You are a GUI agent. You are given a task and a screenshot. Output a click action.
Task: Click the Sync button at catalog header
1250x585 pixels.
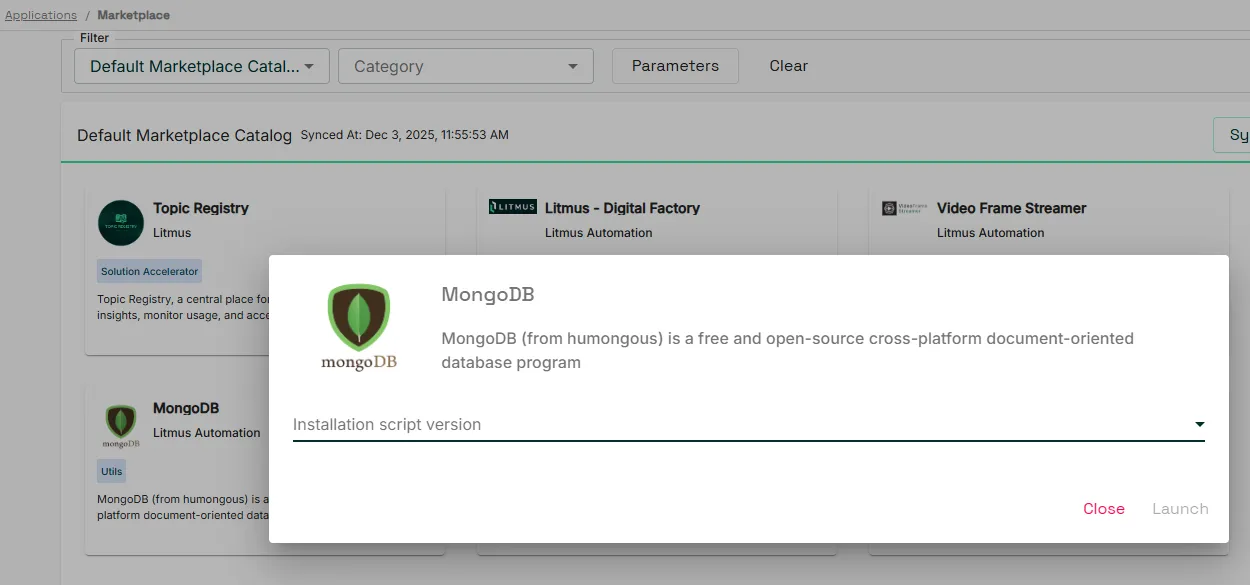coord(1232,135)
